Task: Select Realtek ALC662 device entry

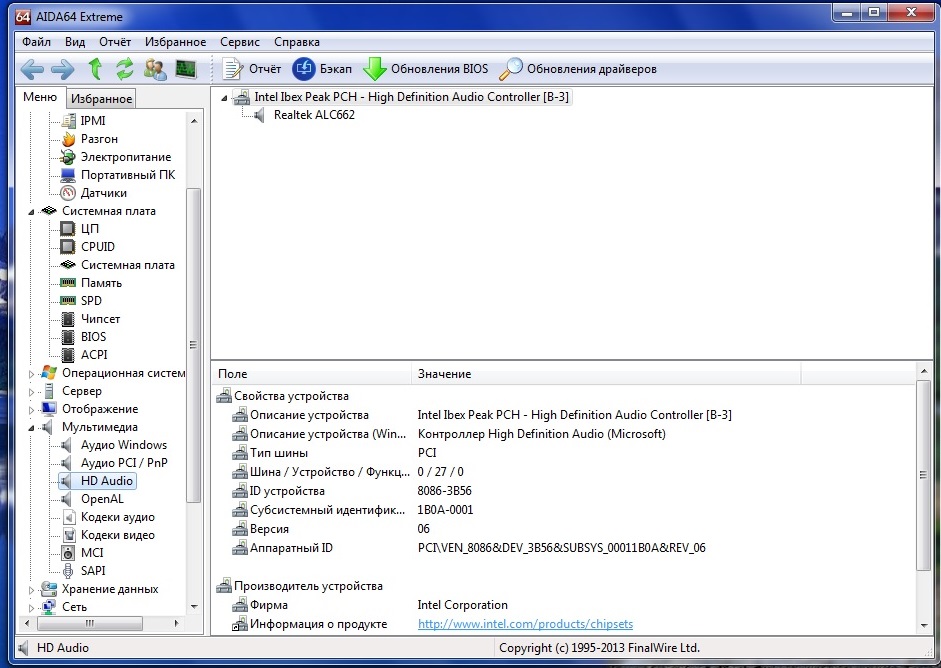Action: (x=314, y=115)
